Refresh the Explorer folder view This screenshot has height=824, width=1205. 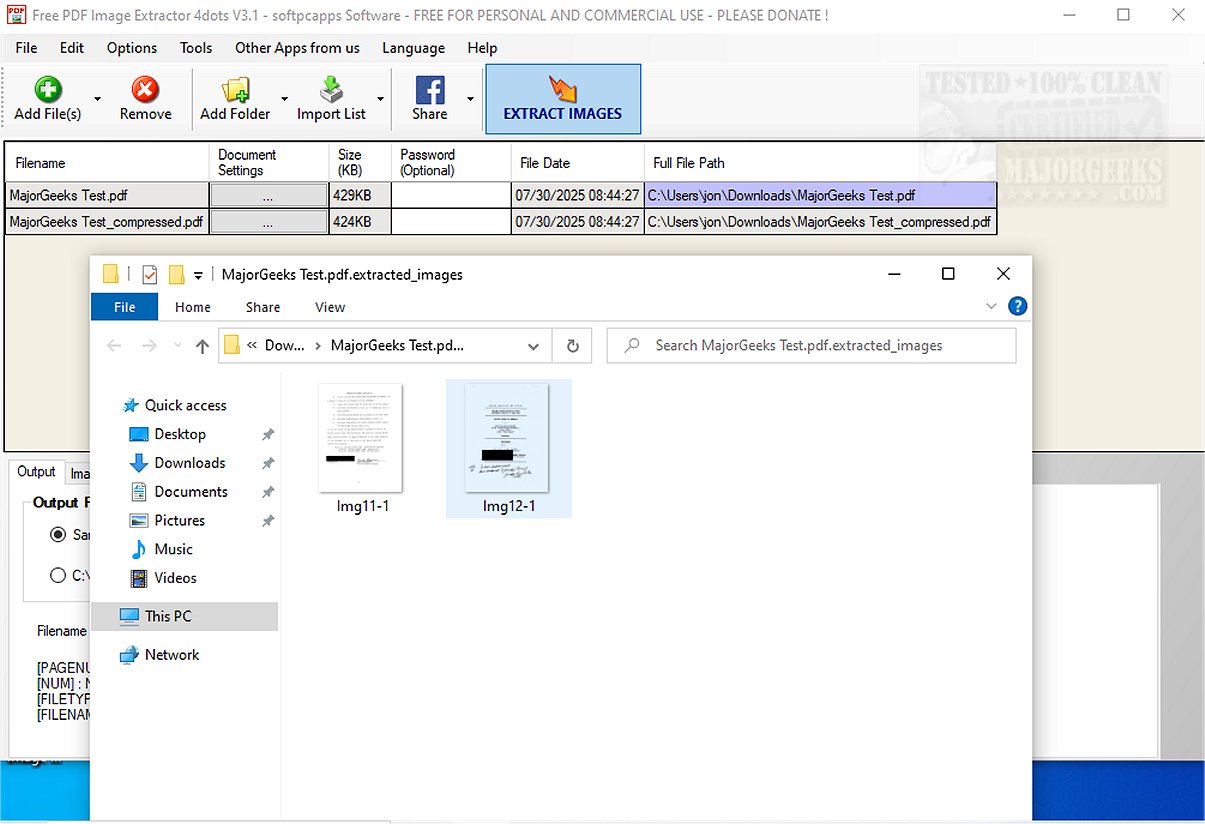(572, 346)
